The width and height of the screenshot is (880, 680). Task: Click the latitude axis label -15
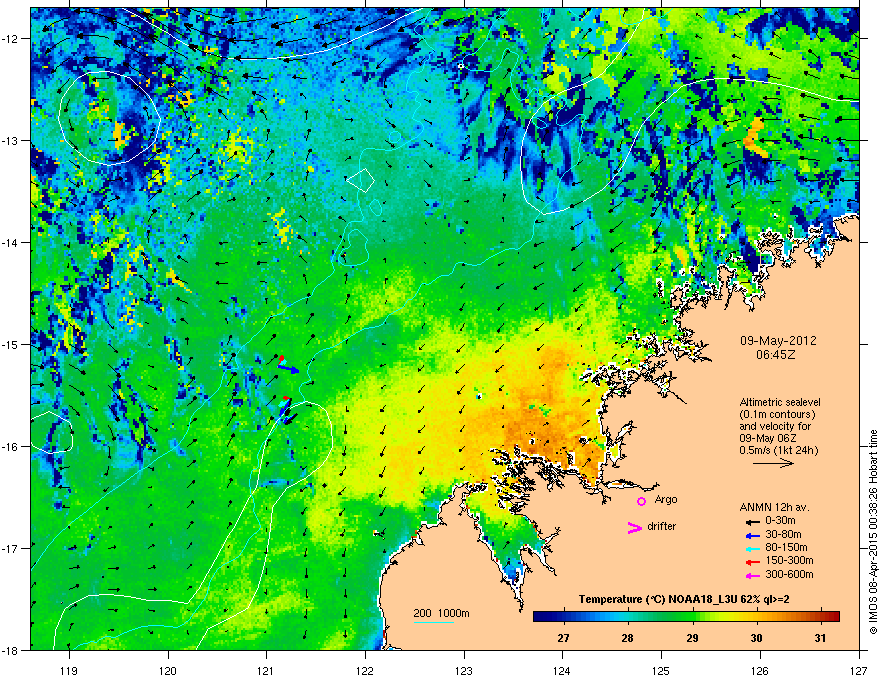11,344
